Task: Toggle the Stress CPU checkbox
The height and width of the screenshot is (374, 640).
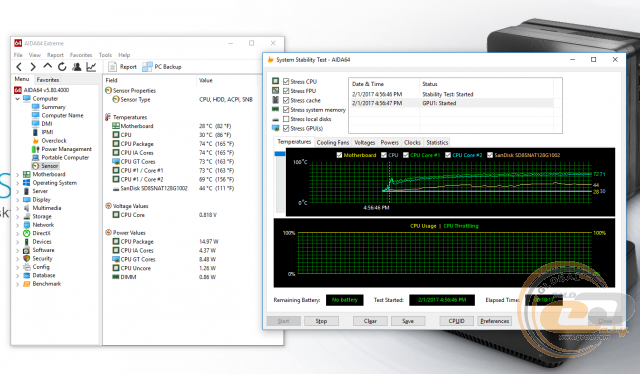Action: (x=286, y=81)
